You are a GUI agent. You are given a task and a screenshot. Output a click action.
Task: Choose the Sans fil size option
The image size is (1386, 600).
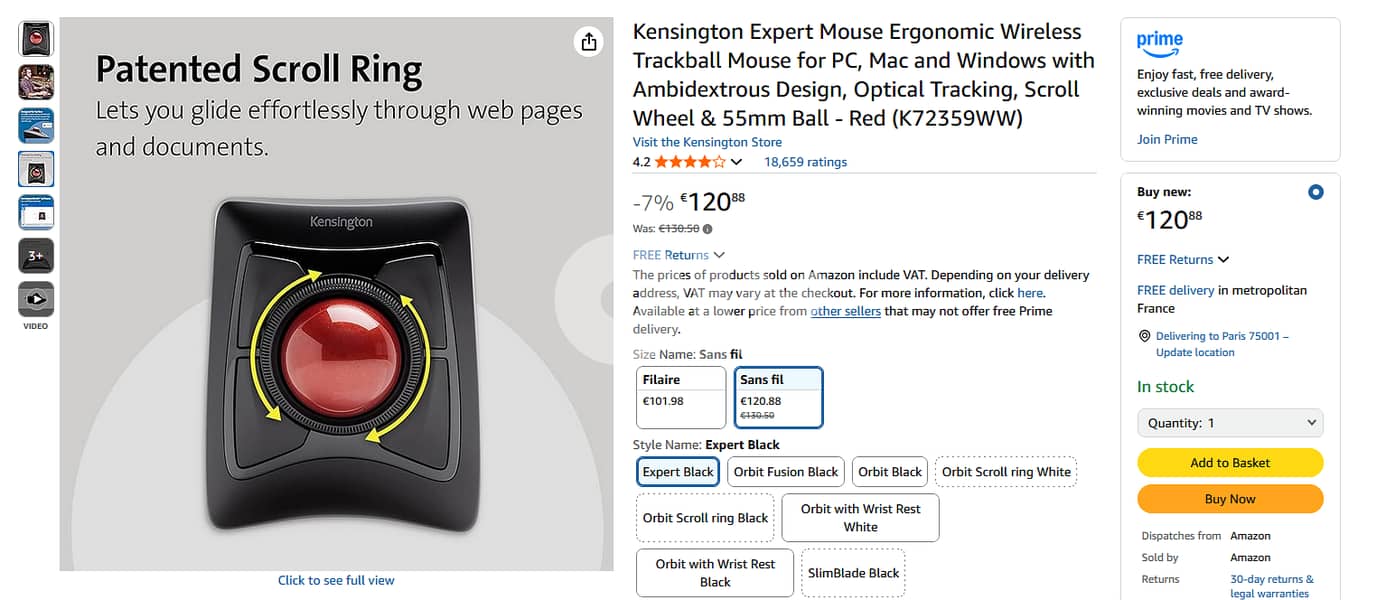(x=778, y=397)
